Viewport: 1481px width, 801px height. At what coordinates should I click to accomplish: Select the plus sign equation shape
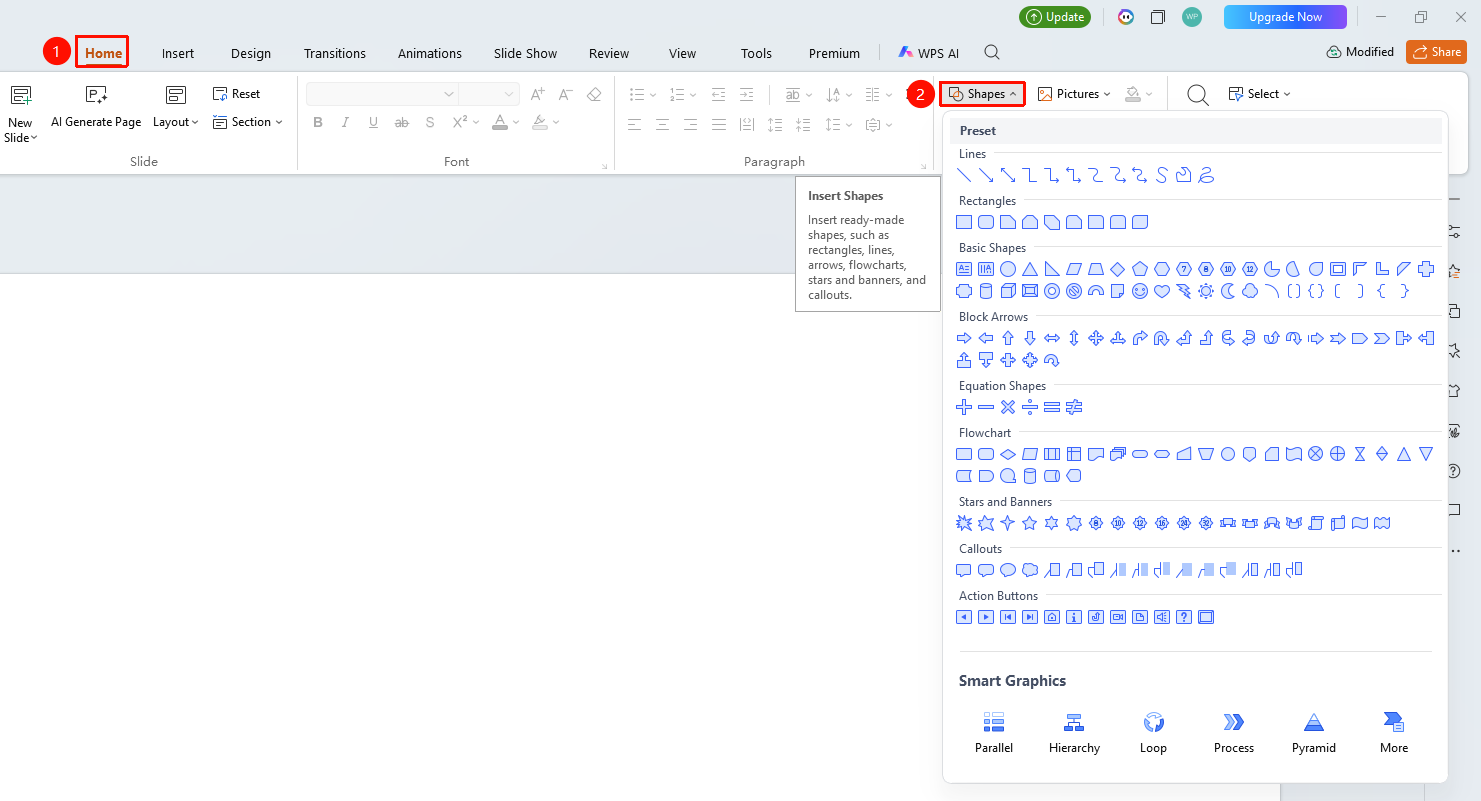coord(964,407)
